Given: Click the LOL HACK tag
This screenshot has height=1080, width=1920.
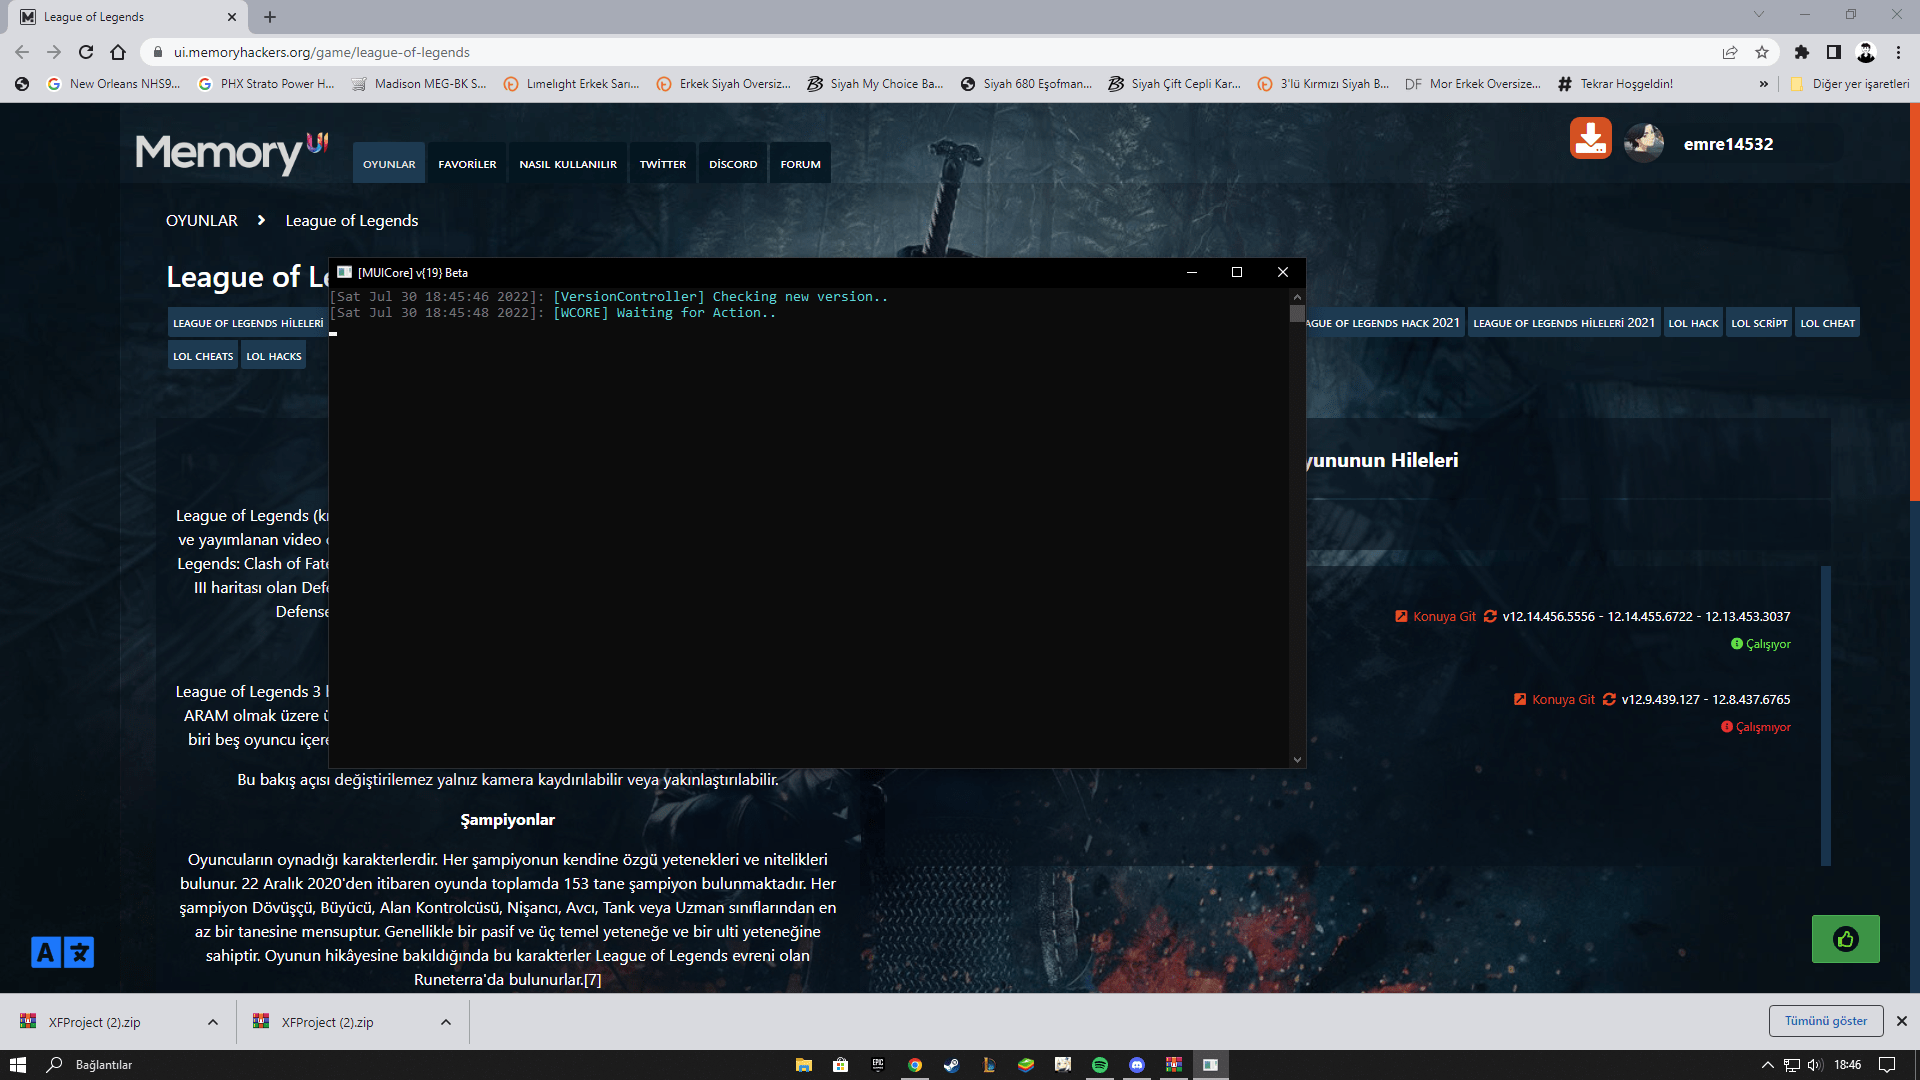Looking at the screenshot, I should pos(1693,323).
